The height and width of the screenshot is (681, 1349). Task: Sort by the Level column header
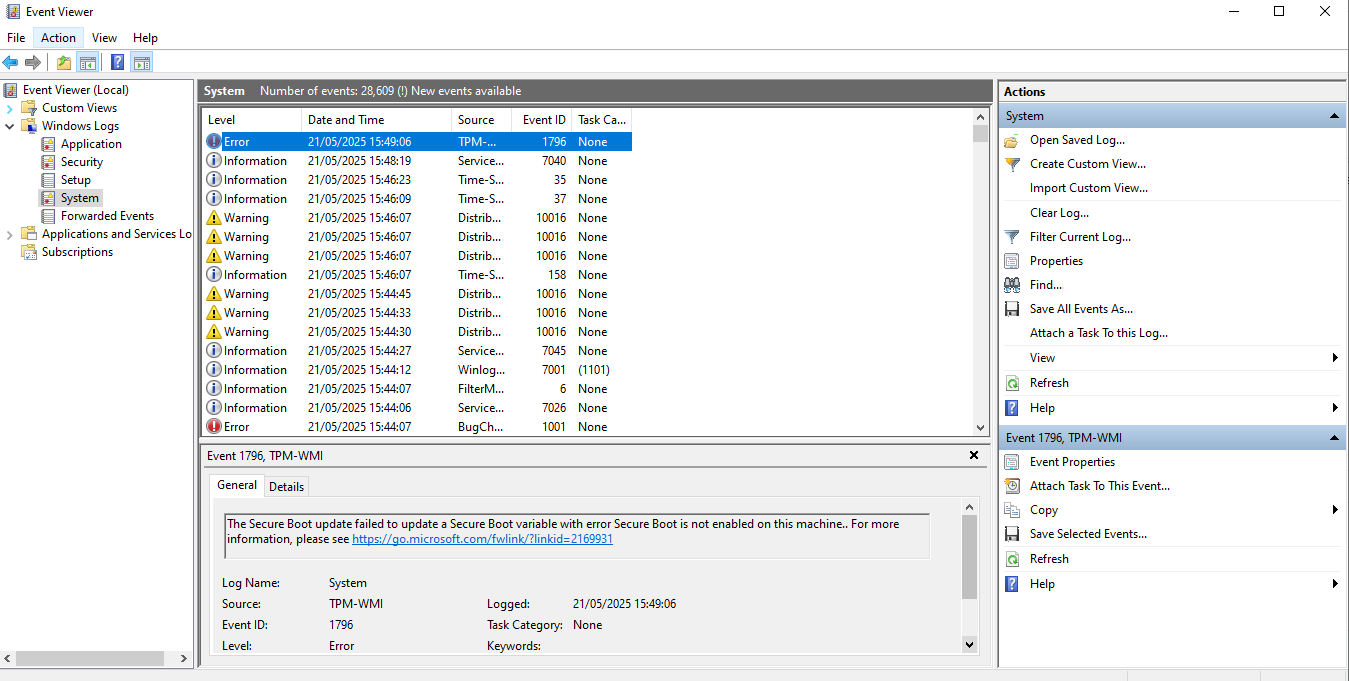coord(251,120)
